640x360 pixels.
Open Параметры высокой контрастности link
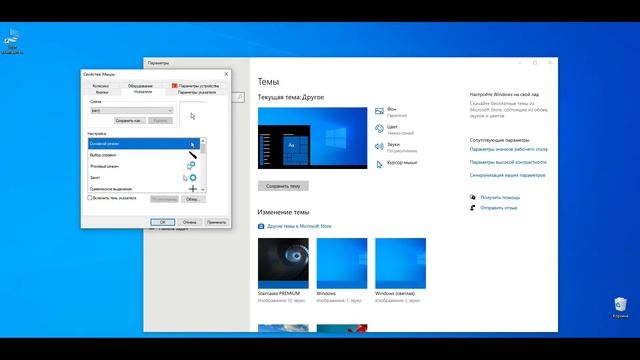click(x=508, y=162)
